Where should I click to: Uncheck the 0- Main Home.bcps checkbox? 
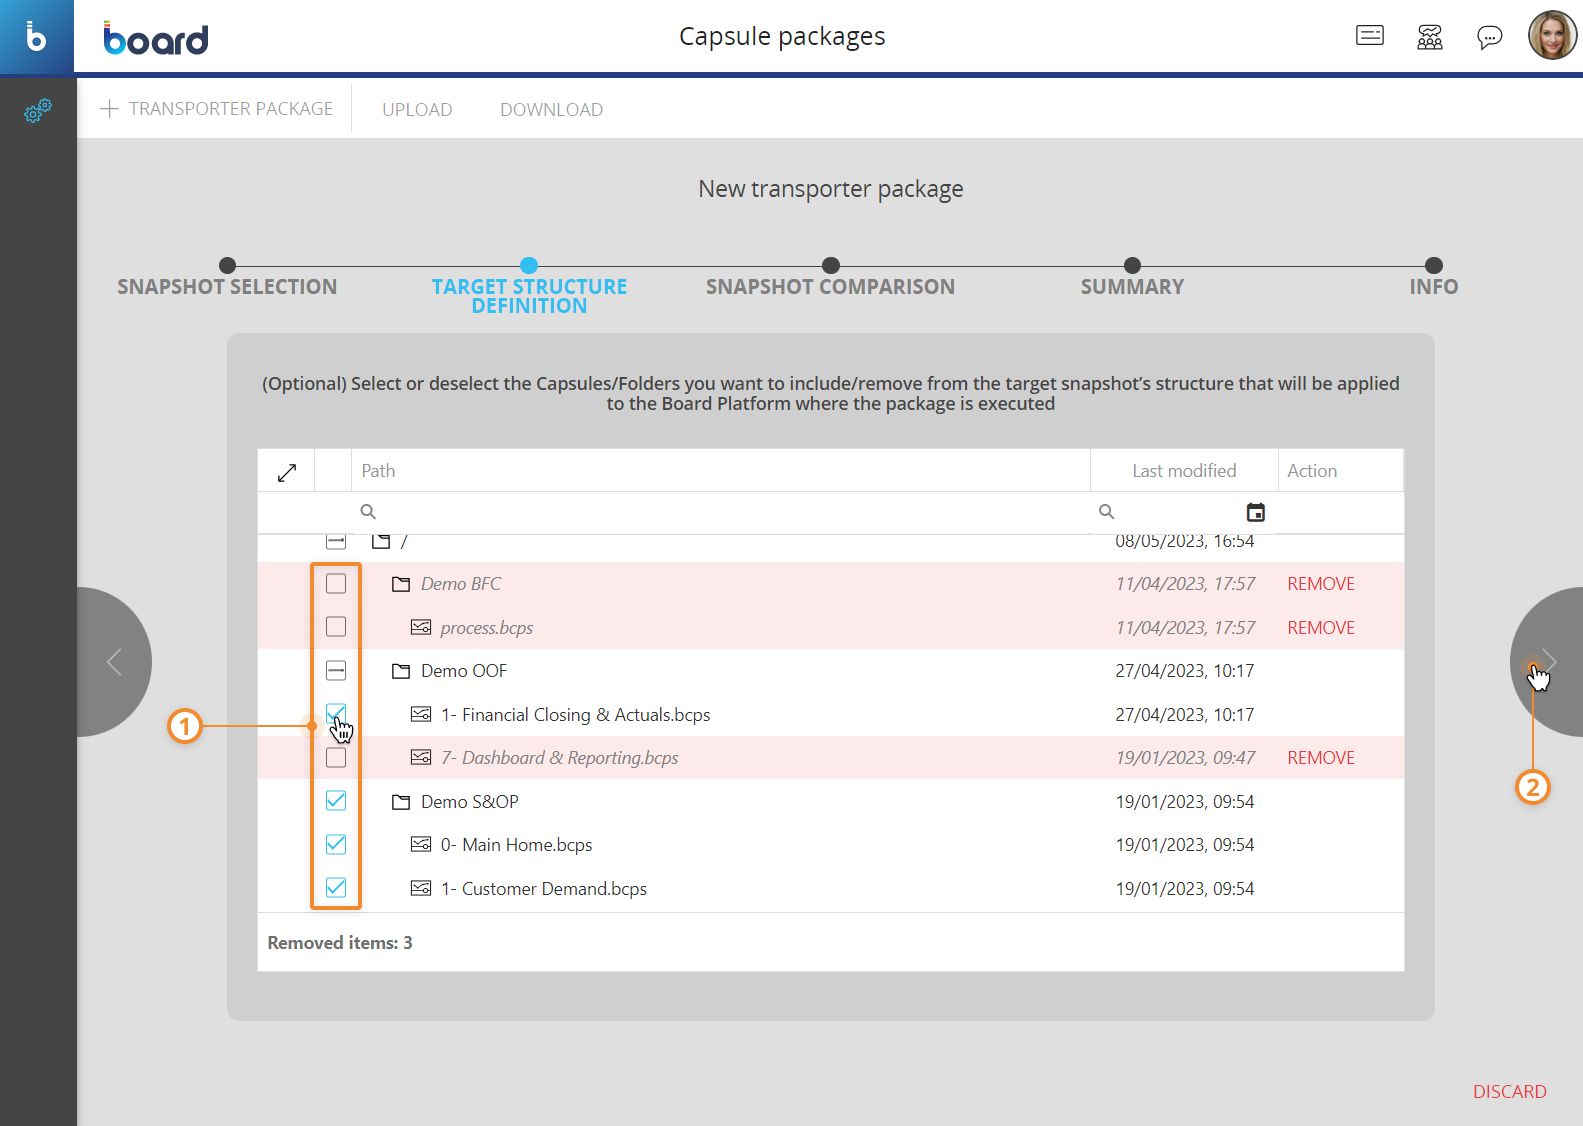[x=336, y=844]
